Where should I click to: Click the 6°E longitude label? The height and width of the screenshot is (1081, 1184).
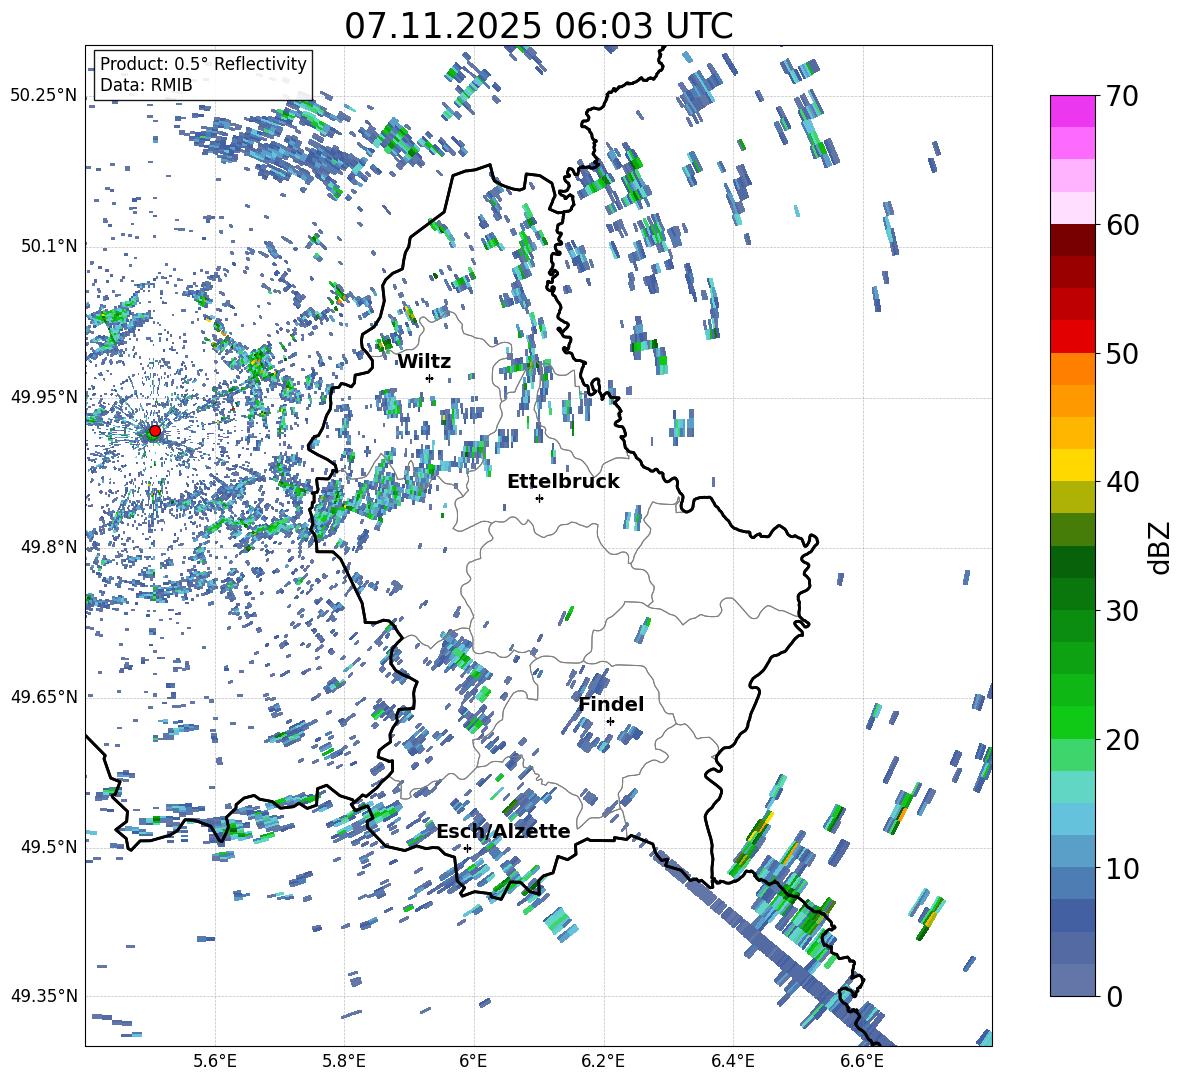point(473,1061)
